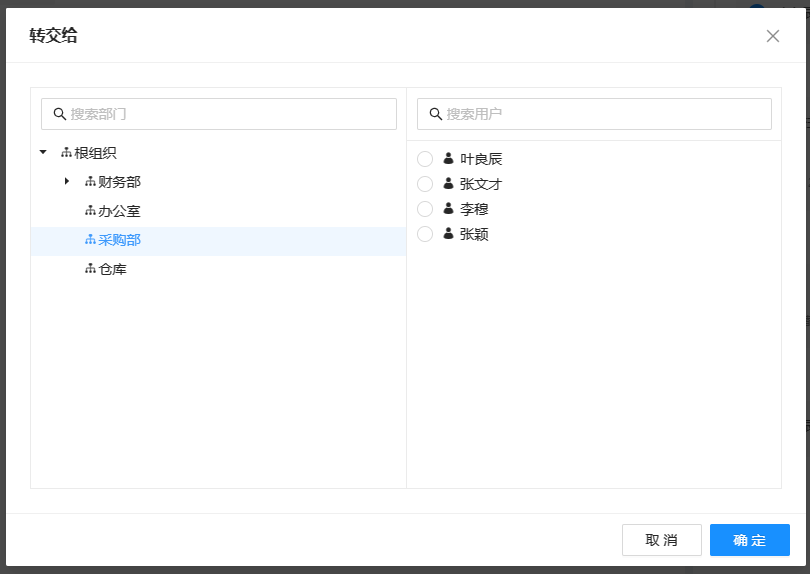Expand the 财务部 department node
The image size is (810, 574).
(x=67, y=182)
